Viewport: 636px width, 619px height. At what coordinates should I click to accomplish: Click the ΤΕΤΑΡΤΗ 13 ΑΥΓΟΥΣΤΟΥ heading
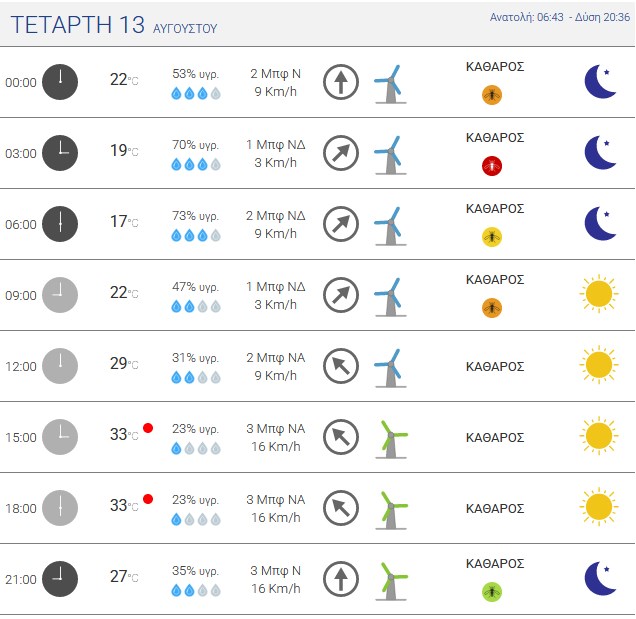pyautogui.click(x=114, y=25)
